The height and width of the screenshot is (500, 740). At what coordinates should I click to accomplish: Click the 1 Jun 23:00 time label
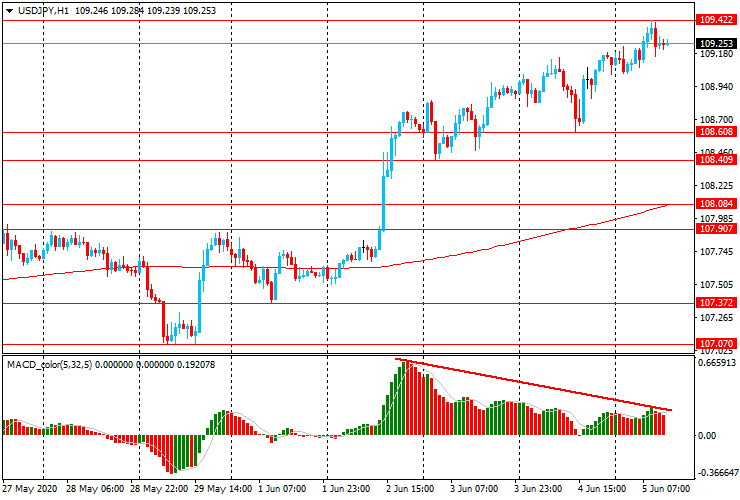pyautogui.click(x=347, y=488)
